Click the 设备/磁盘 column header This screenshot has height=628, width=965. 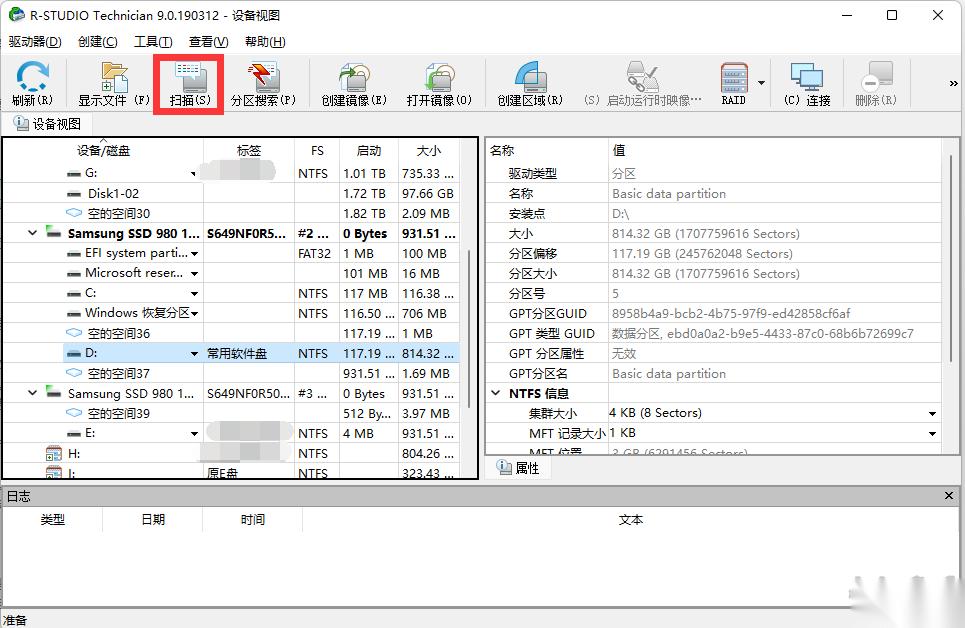coord(103,150)
